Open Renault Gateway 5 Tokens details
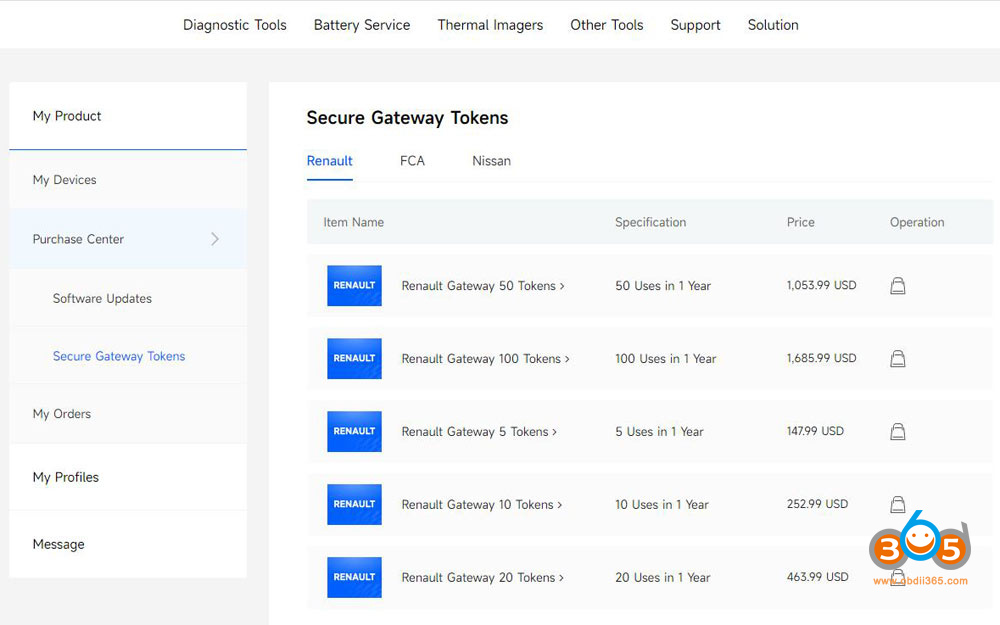This screenshot has width=1000, height=625. pos(479,432)
